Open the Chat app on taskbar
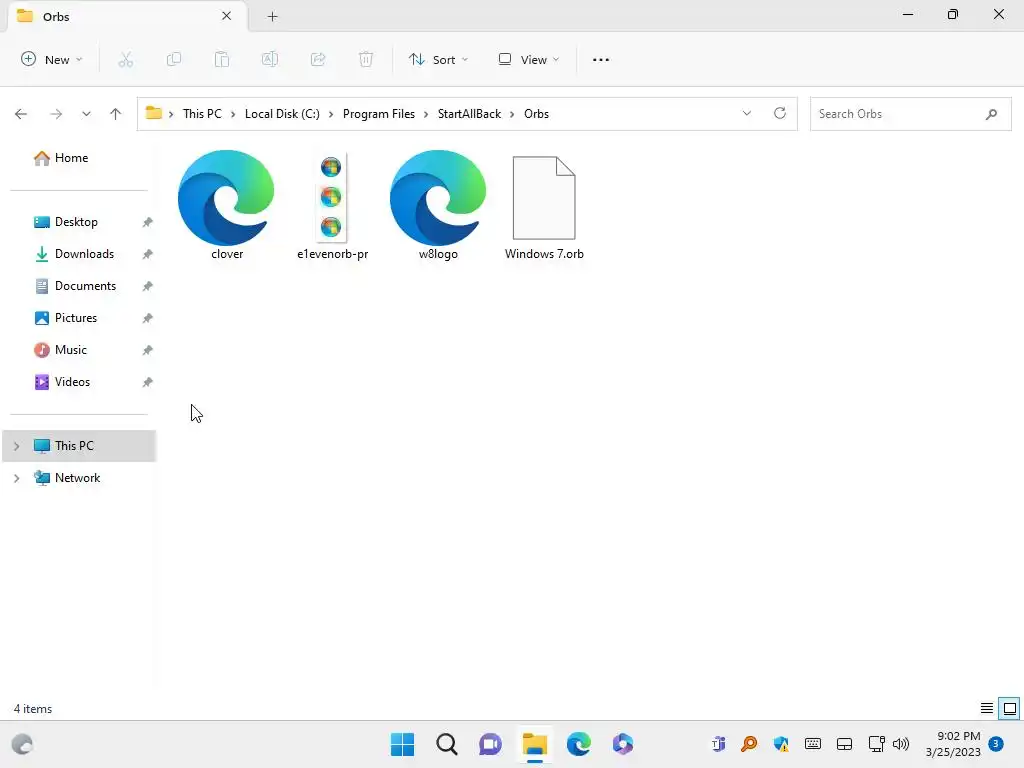The height and width of the screenshot is (768, 1024). pyautogui.click(x=490, y=744)
